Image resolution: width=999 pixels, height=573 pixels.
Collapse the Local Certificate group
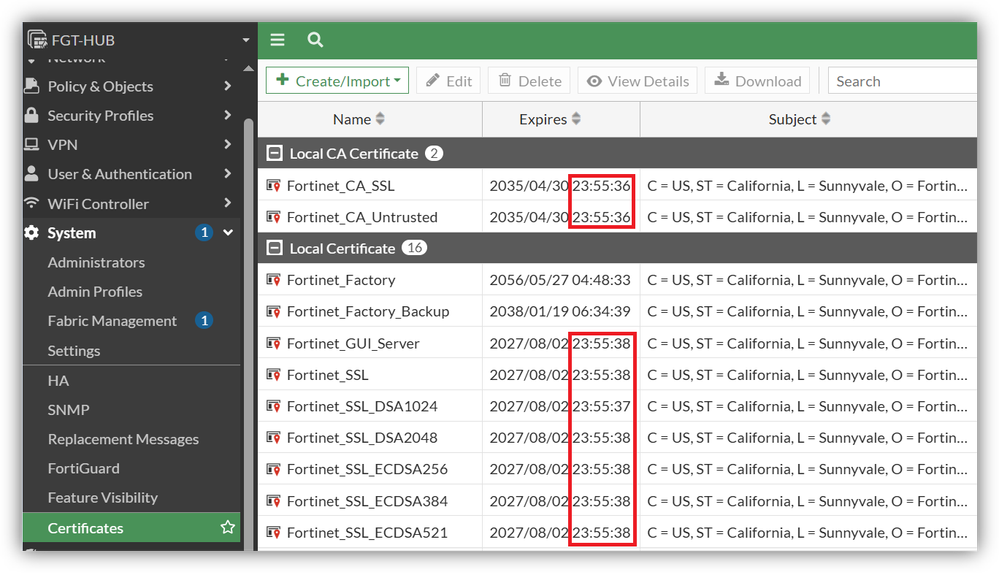273,249
